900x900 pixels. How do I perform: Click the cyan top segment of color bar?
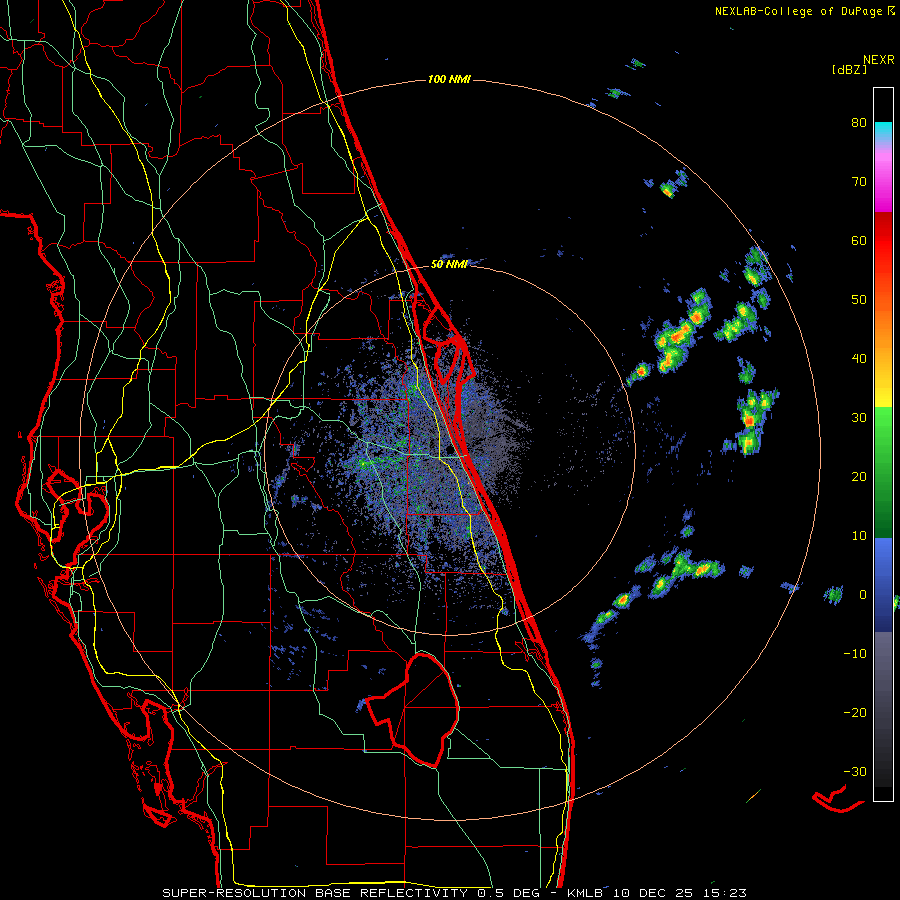tap(883, 131)
